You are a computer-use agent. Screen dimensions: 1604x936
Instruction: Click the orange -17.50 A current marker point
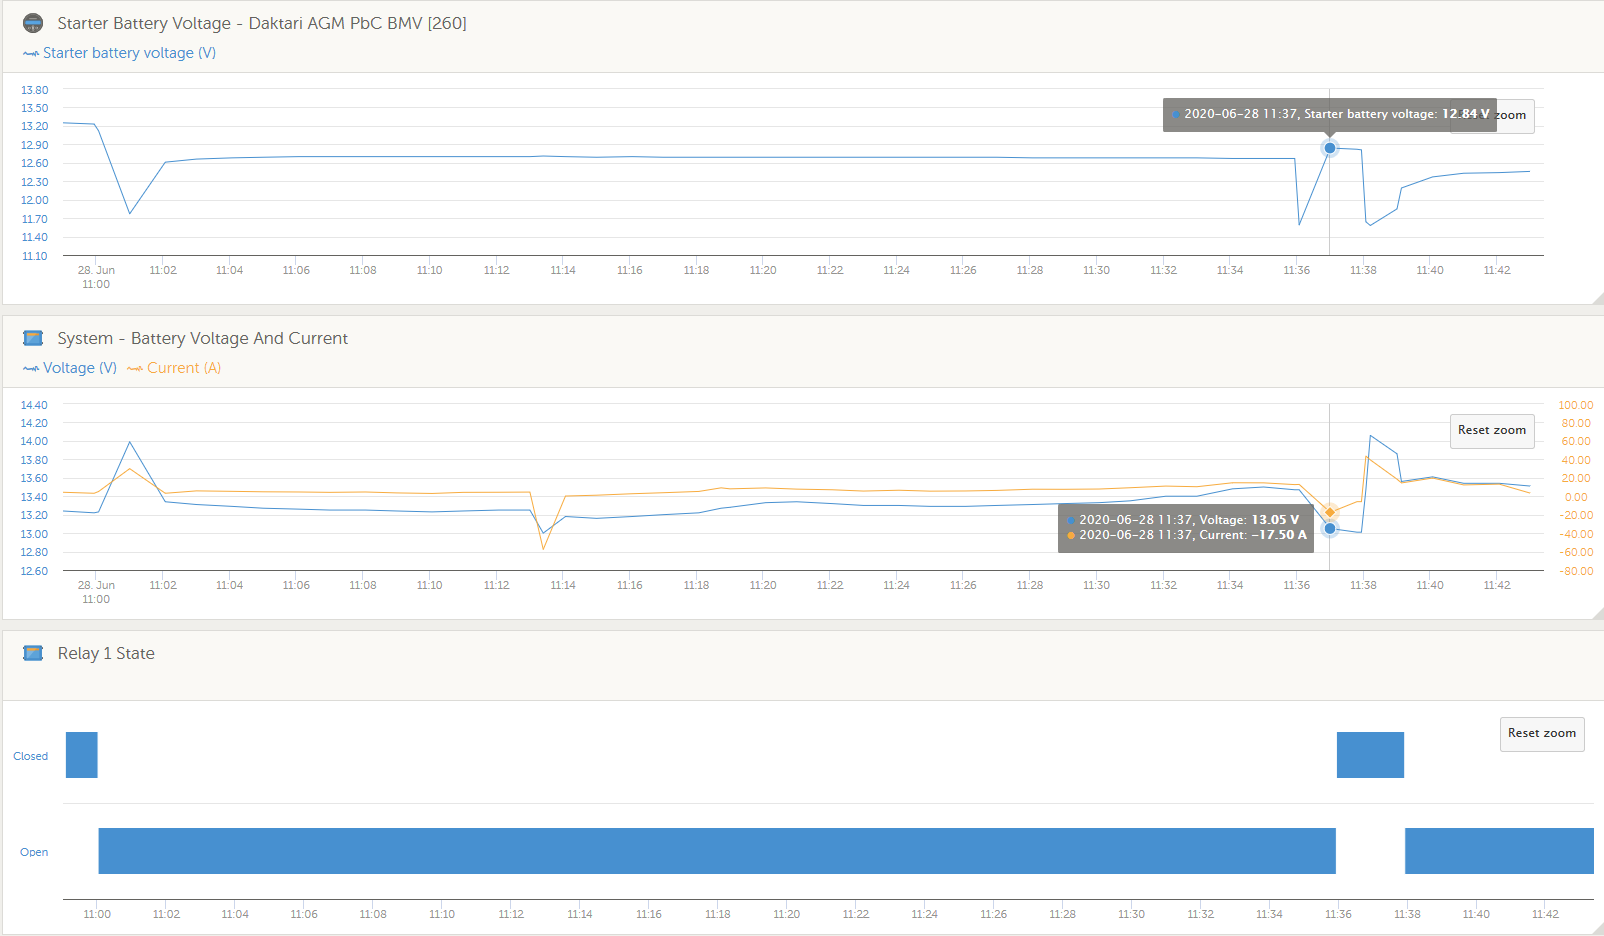point(1330,512)
